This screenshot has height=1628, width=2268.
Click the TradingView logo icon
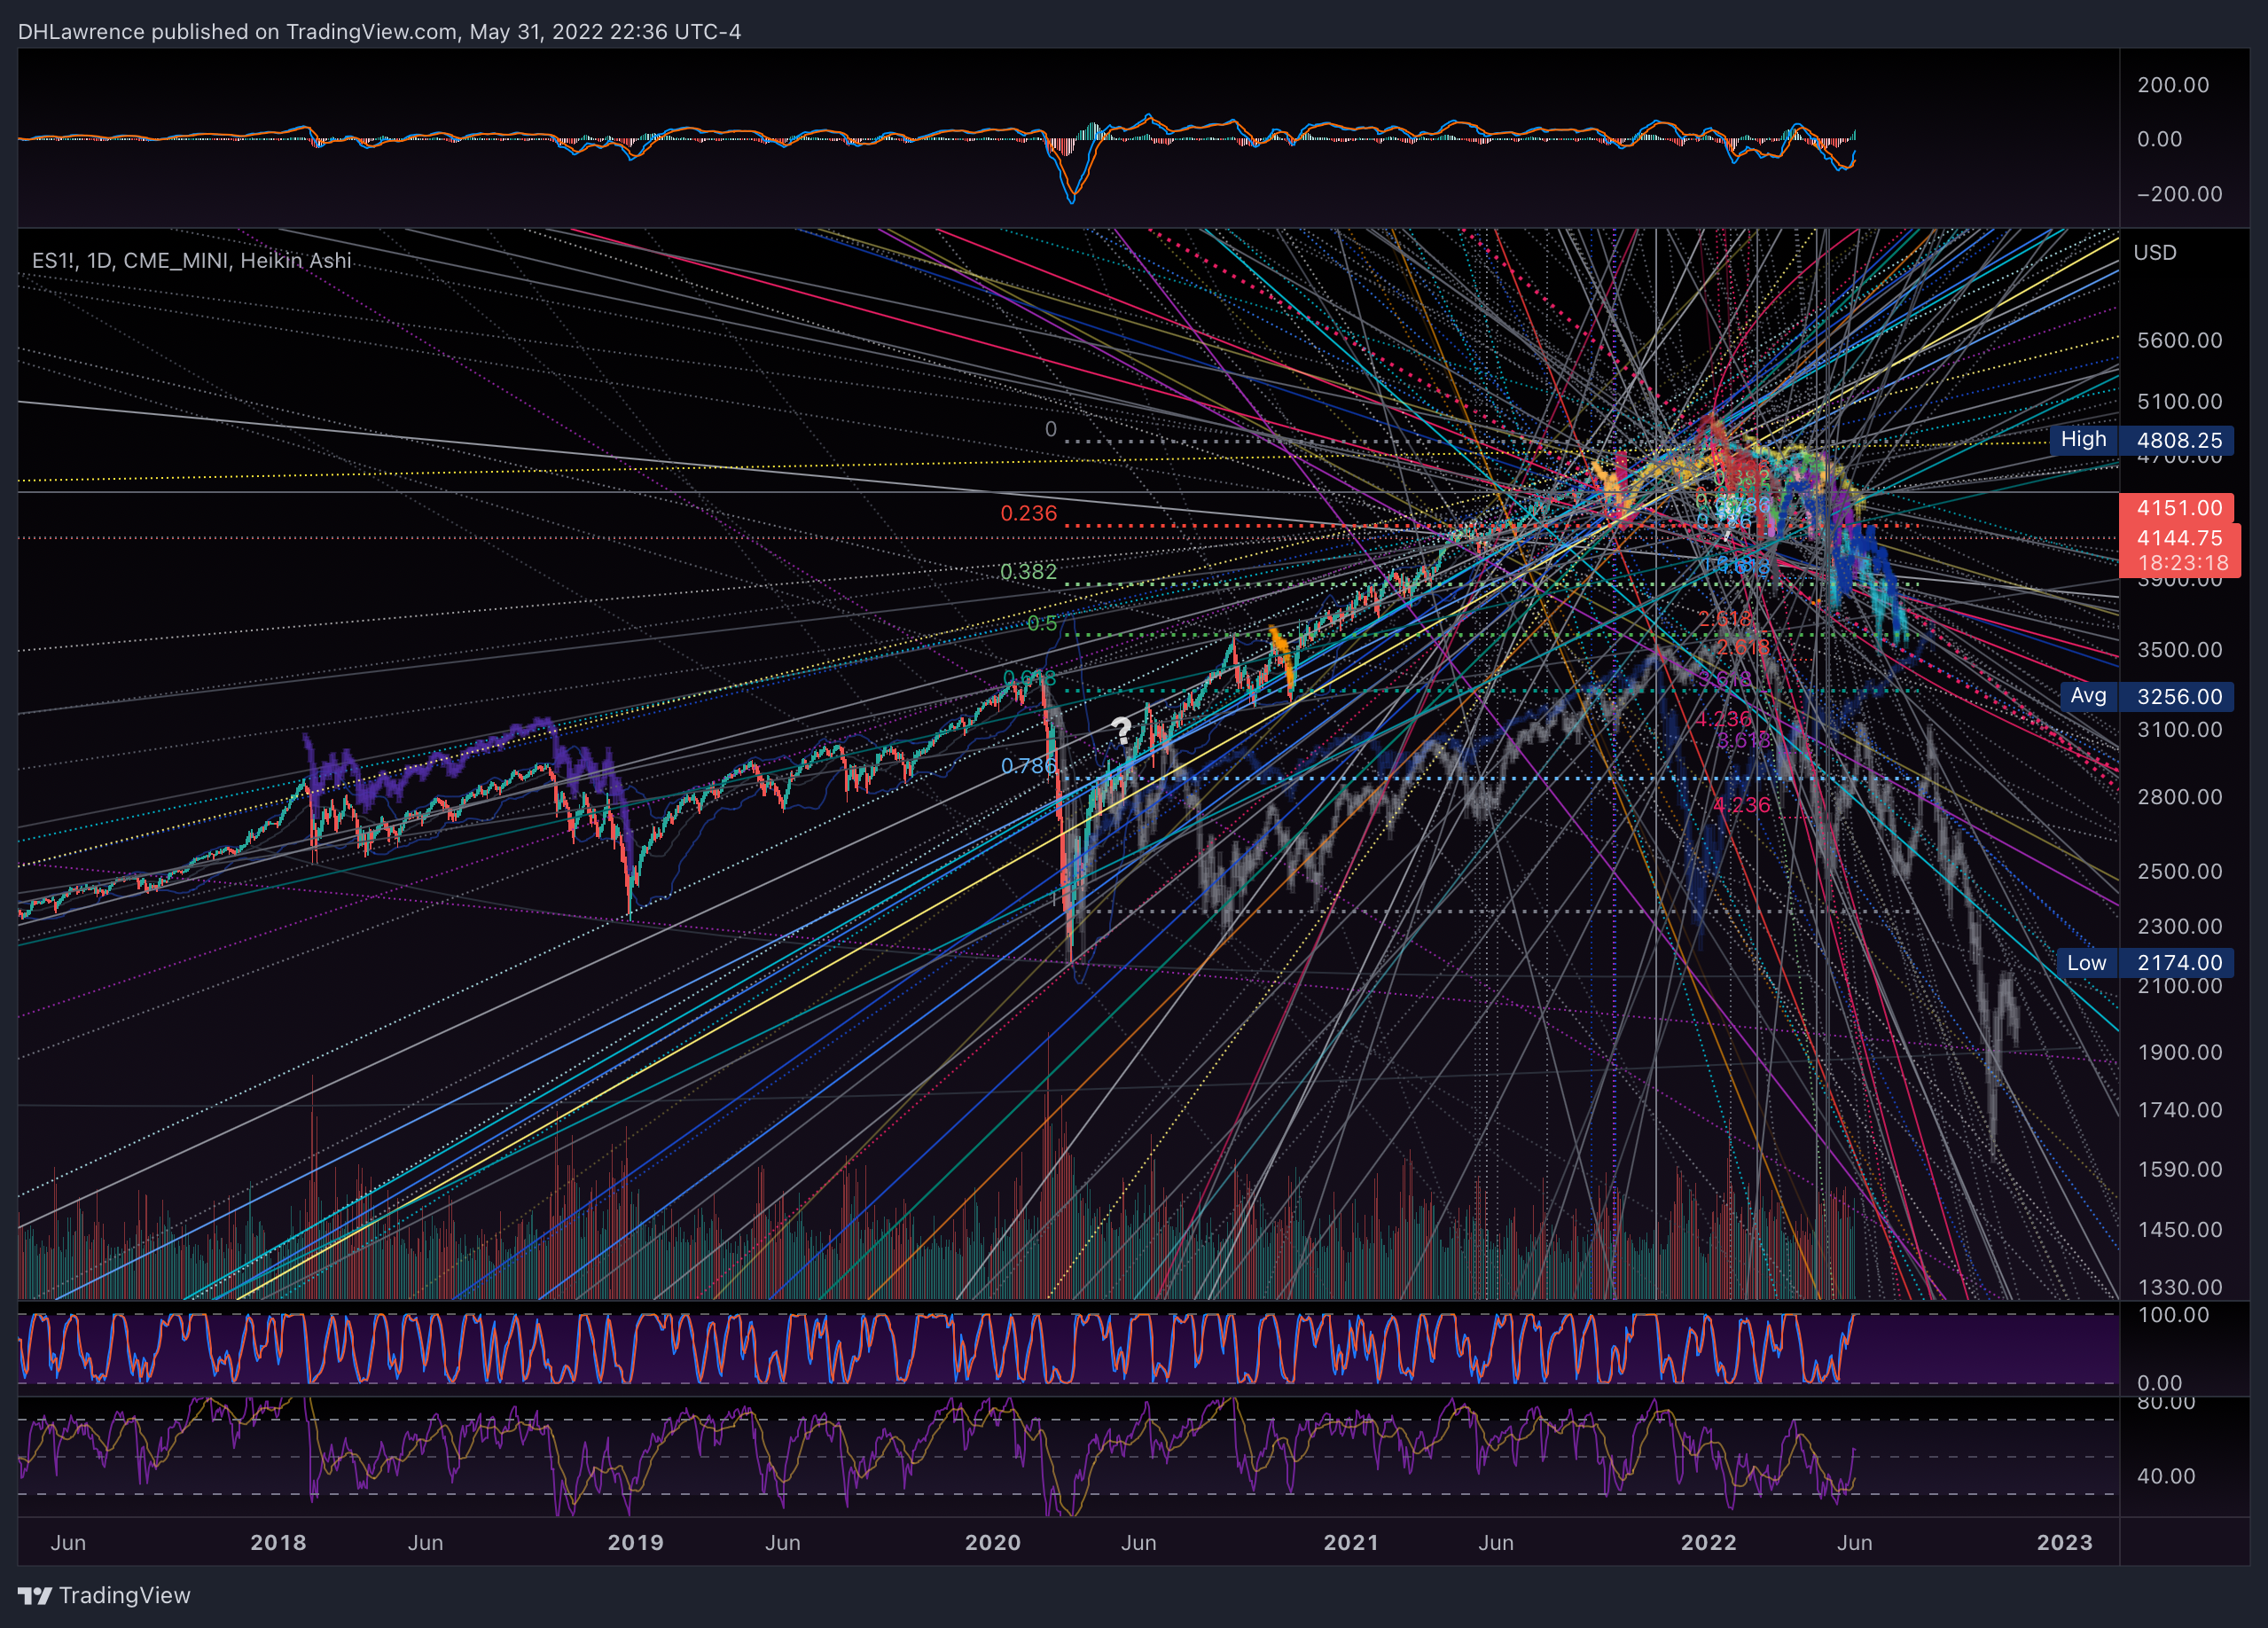[x=34, y=1595]
